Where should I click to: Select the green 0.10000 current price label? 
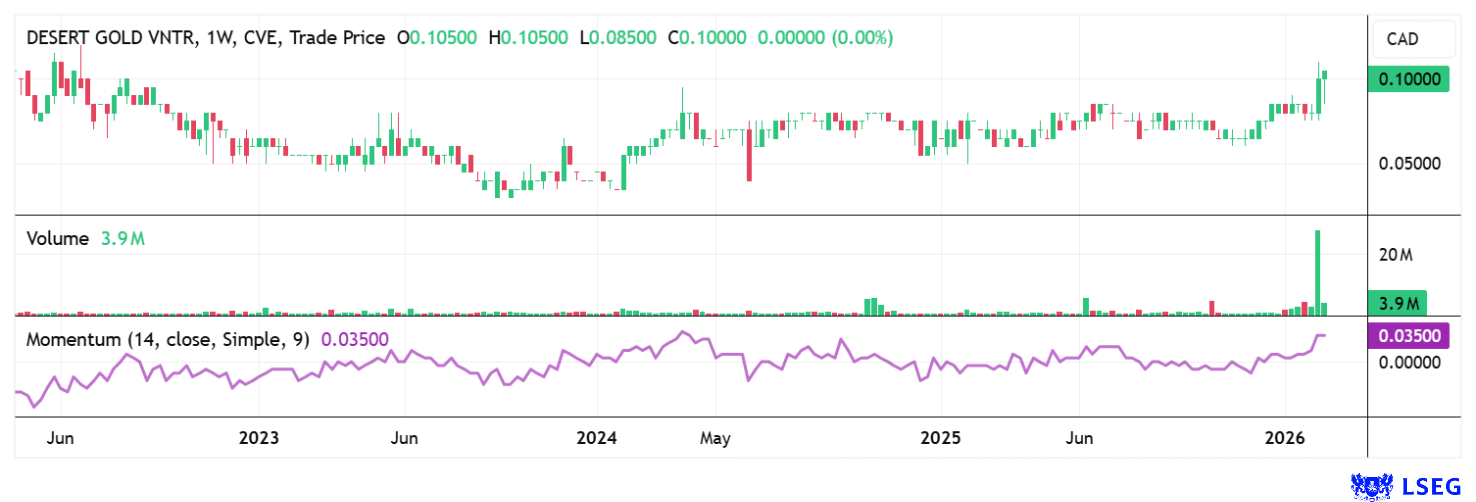1407,80
